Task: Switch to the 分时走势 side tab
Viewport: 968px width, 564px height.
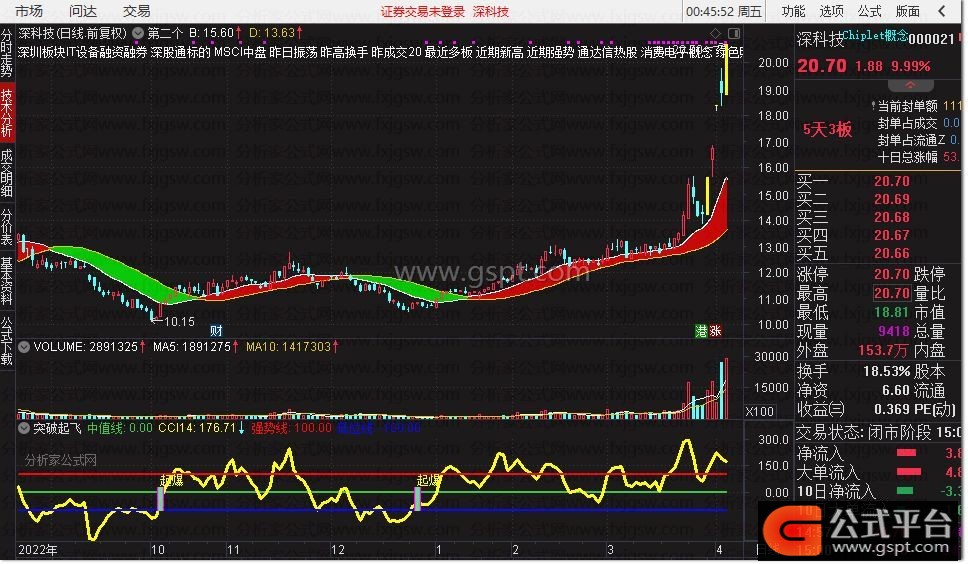Action: coord(6,54)
